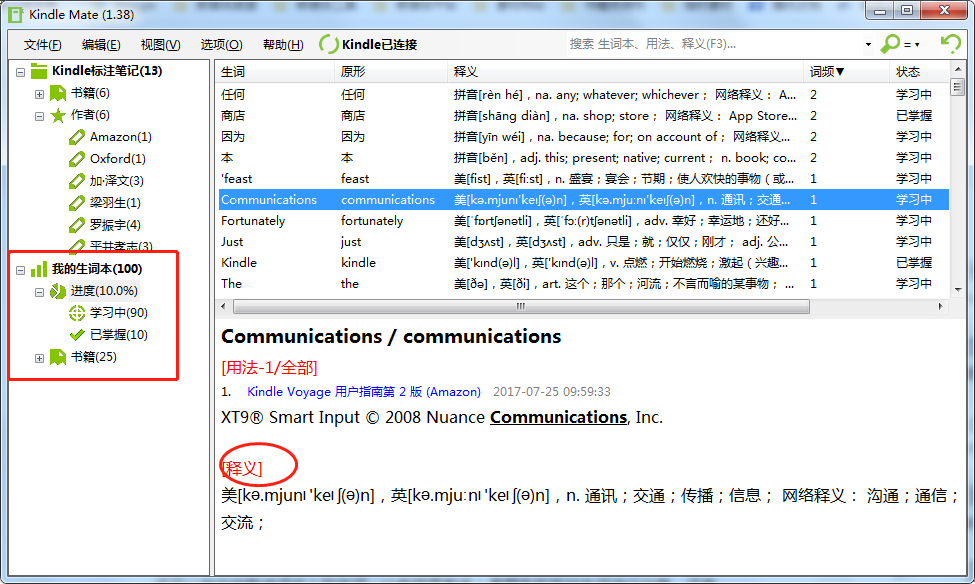Image resolution: width=975 pixels, height=584 pixels.
Task: Click the horizontal scrollbar left arrow
Action: (x=223, y=307)
